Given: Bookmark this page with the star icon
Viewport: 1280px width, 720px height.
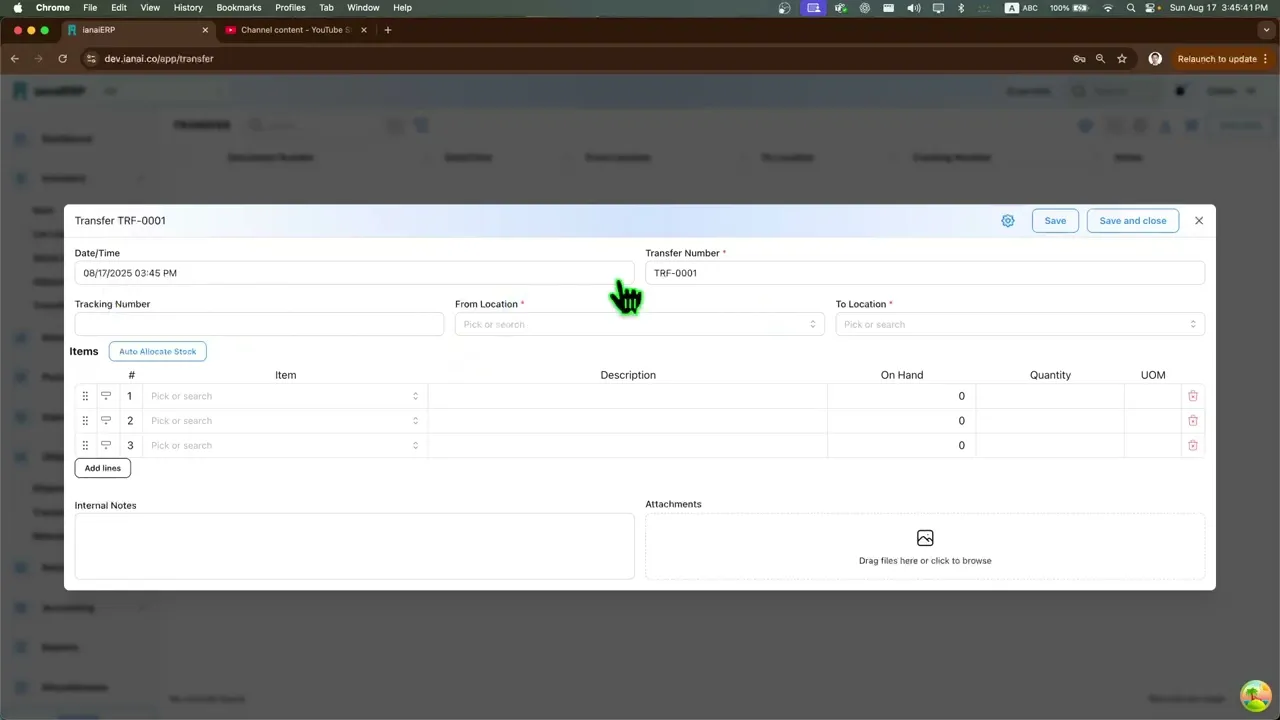Looking at the screenshot, I should 1122,59.
